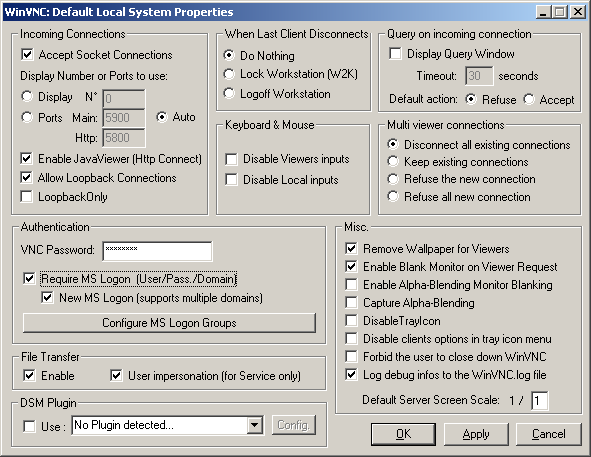Toggle Remove Wallpaper for Viewers
591x457 pixels.
point(351,248)
